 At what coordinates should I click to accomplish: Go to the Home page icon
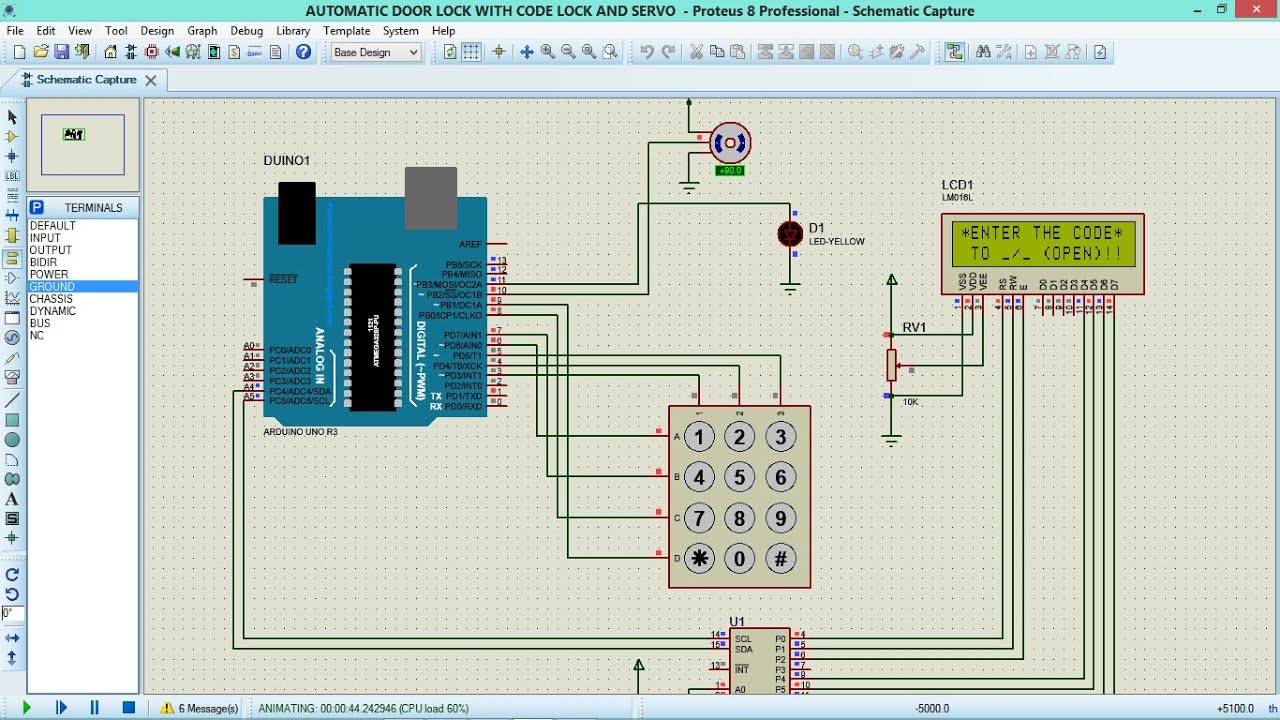pos(111,52)
